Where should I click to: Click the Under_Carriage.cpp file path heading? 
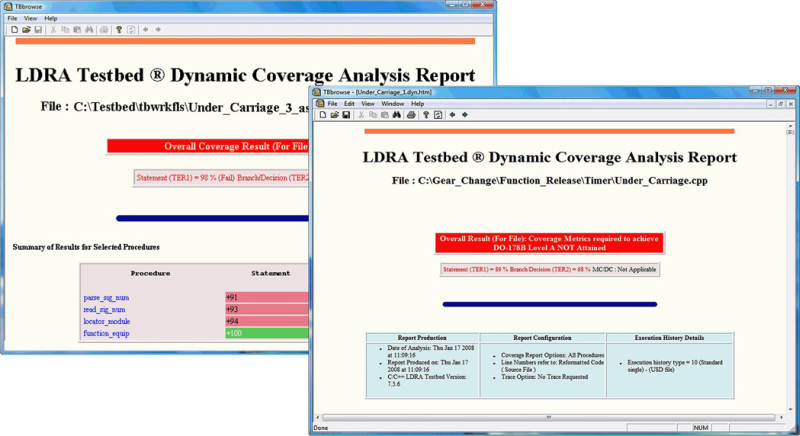pos(549,181)
